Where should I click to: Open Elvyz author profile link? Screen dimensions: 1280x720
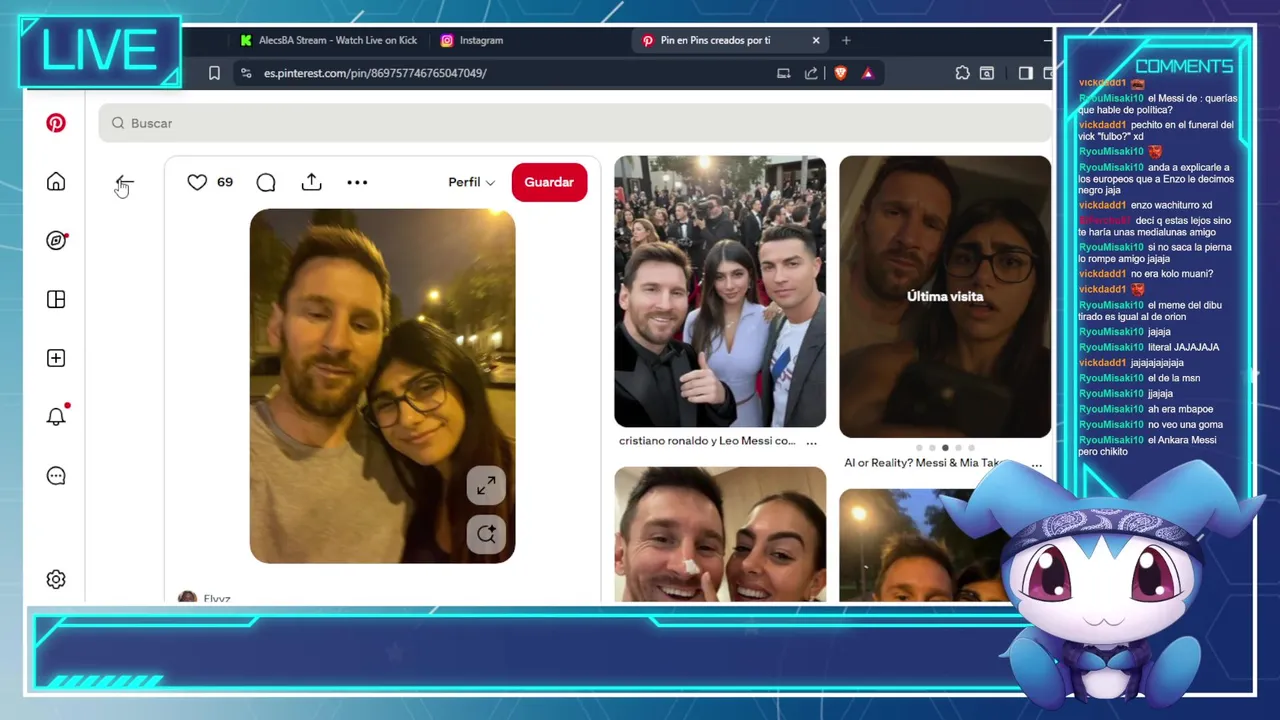(217, 598)
